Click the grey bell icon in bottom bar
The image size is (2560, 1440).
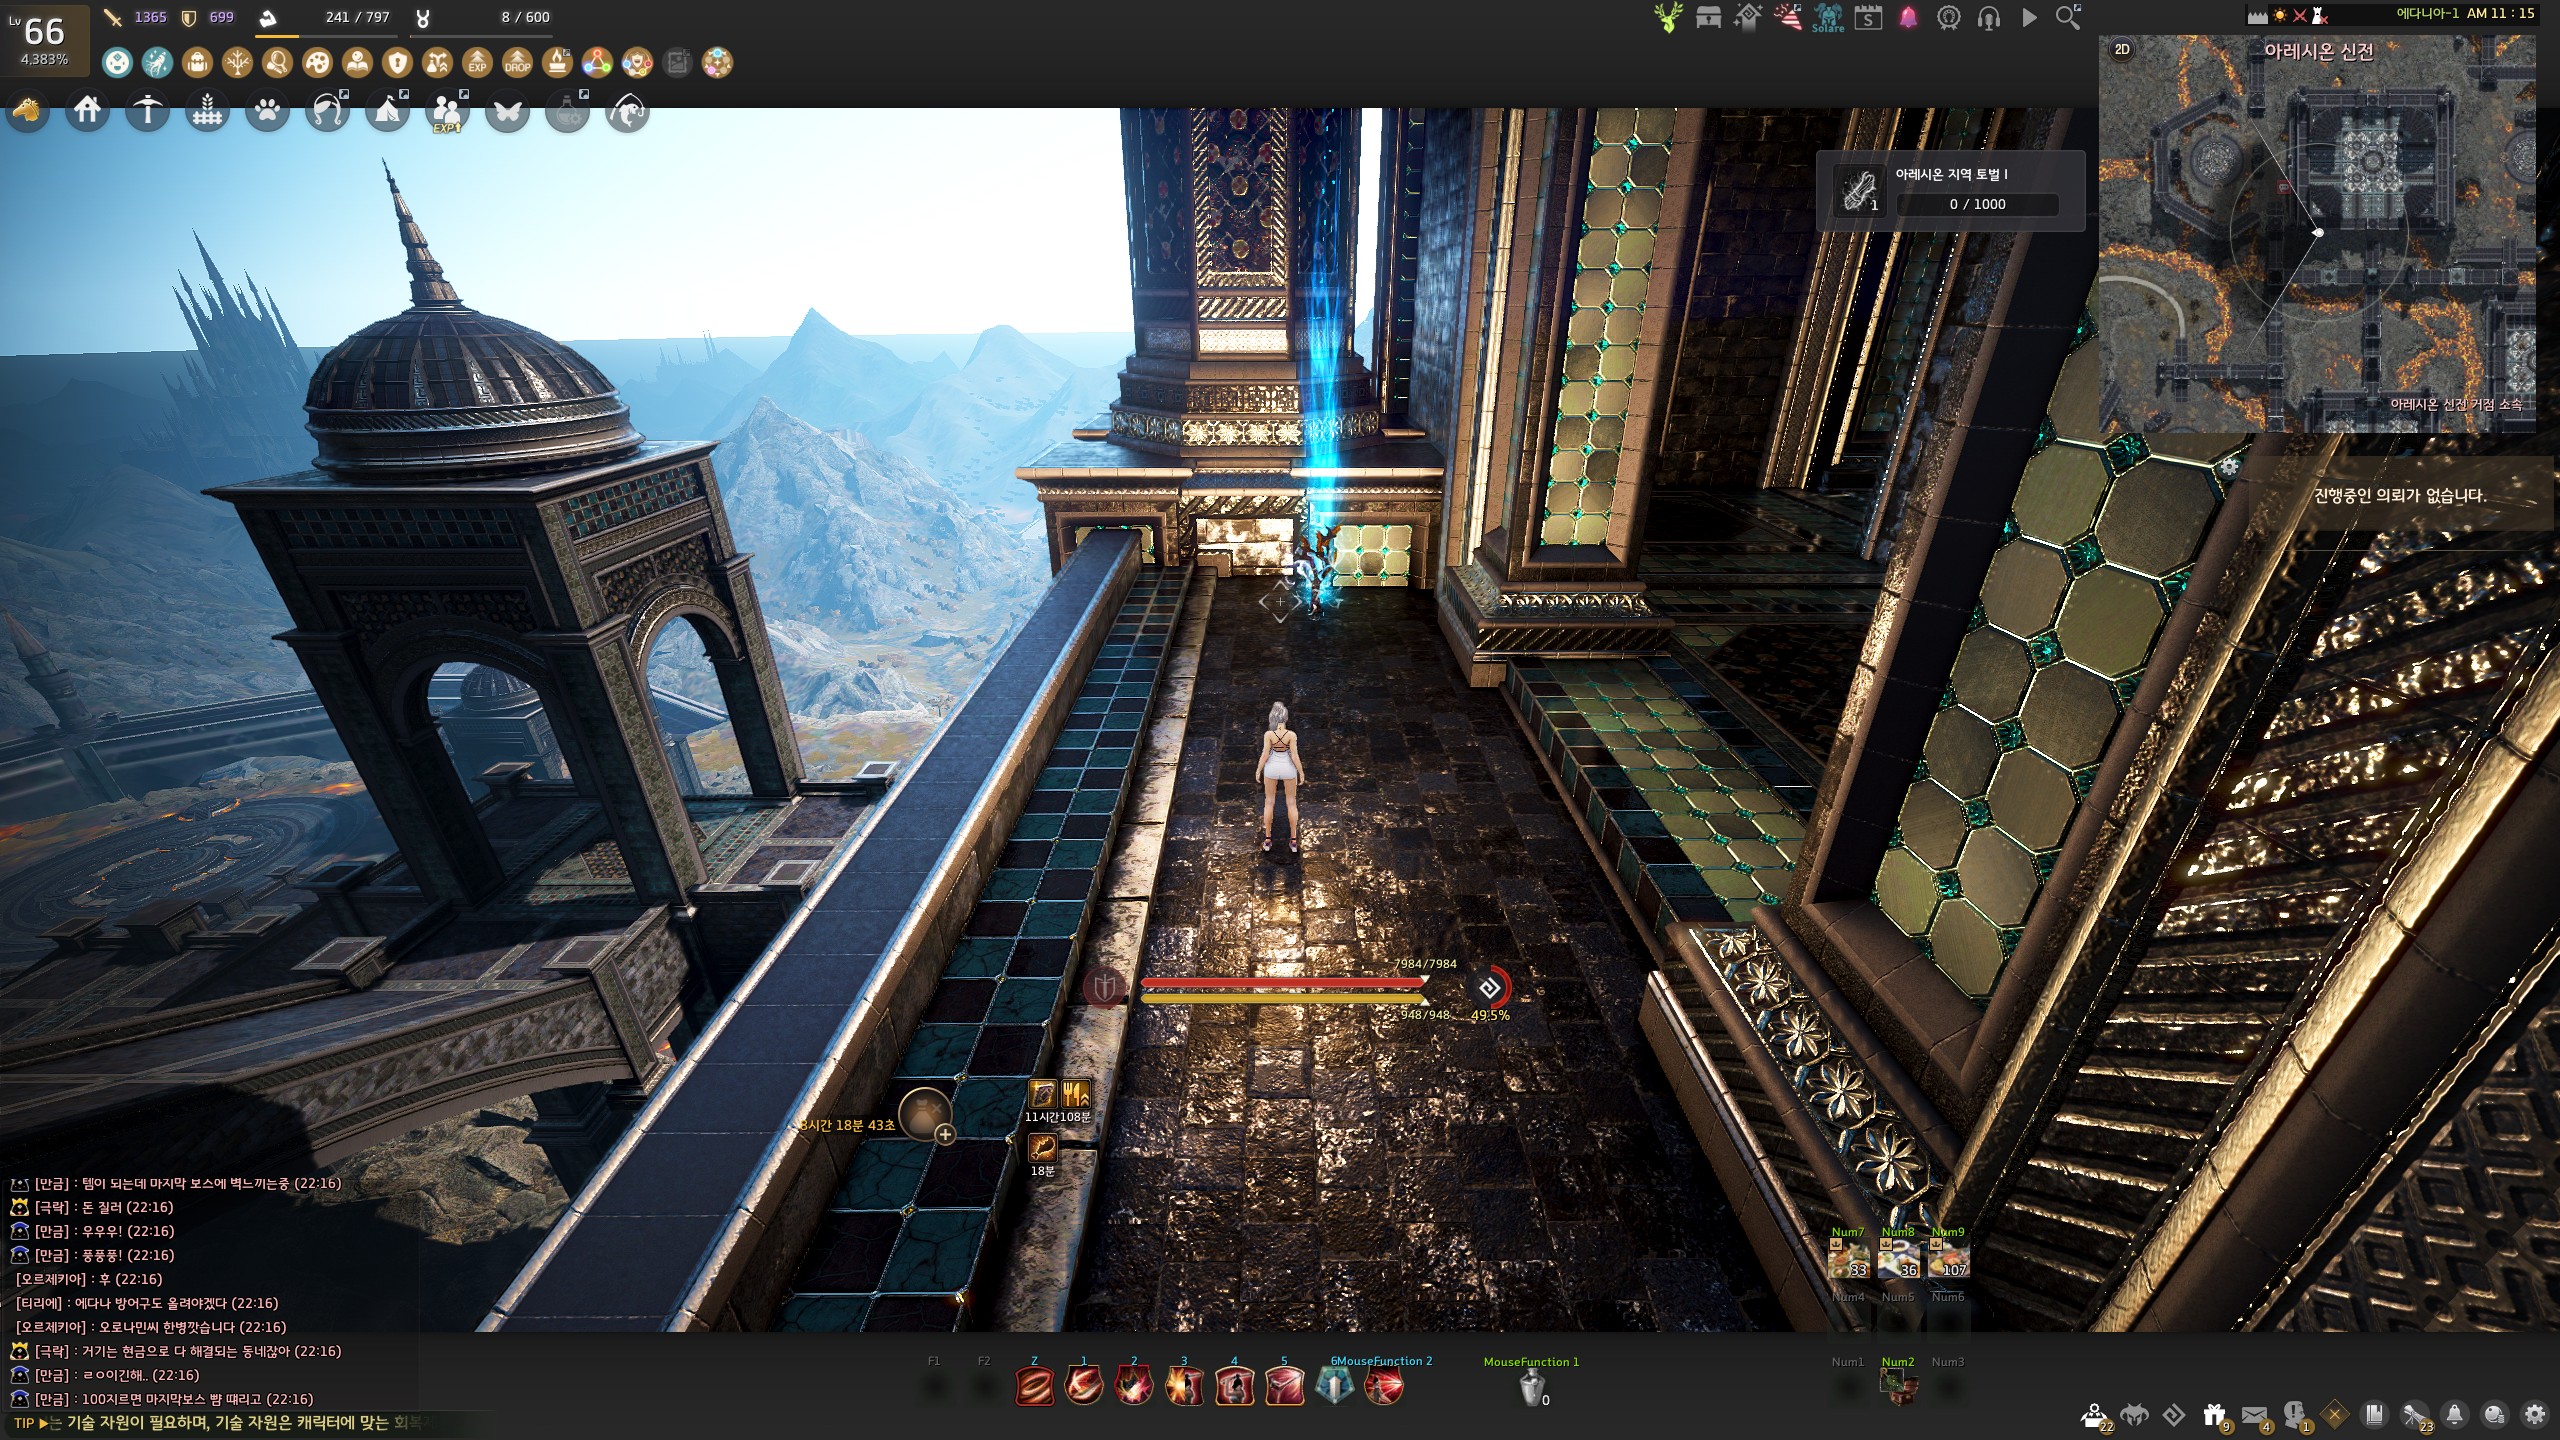click(2455, 1414)
